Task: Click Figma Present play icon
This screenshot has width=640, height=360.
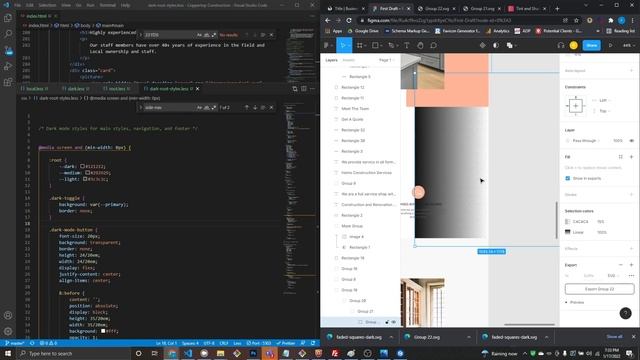Action: [611, 45]
